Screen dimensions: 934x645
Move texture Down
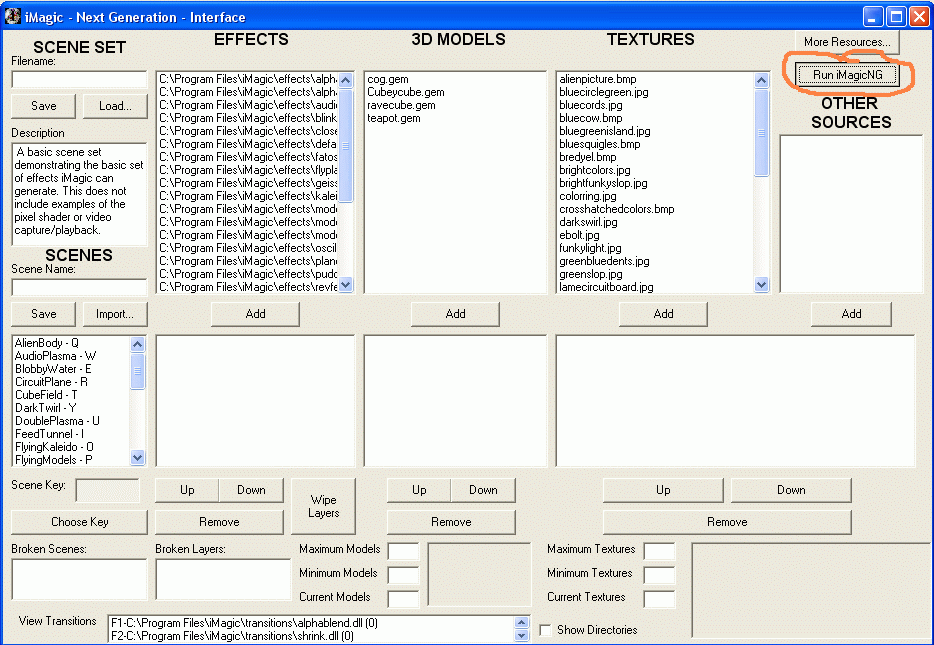pyautogui.click(x=791, y=490)
